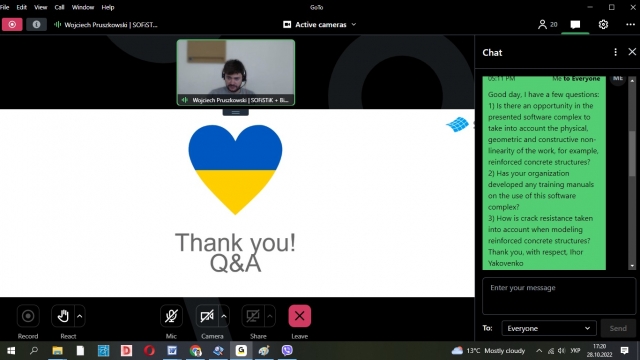This screenshot has width=640, height=360.
Task: Click the Enter your message field
Action: coord(559,296)
